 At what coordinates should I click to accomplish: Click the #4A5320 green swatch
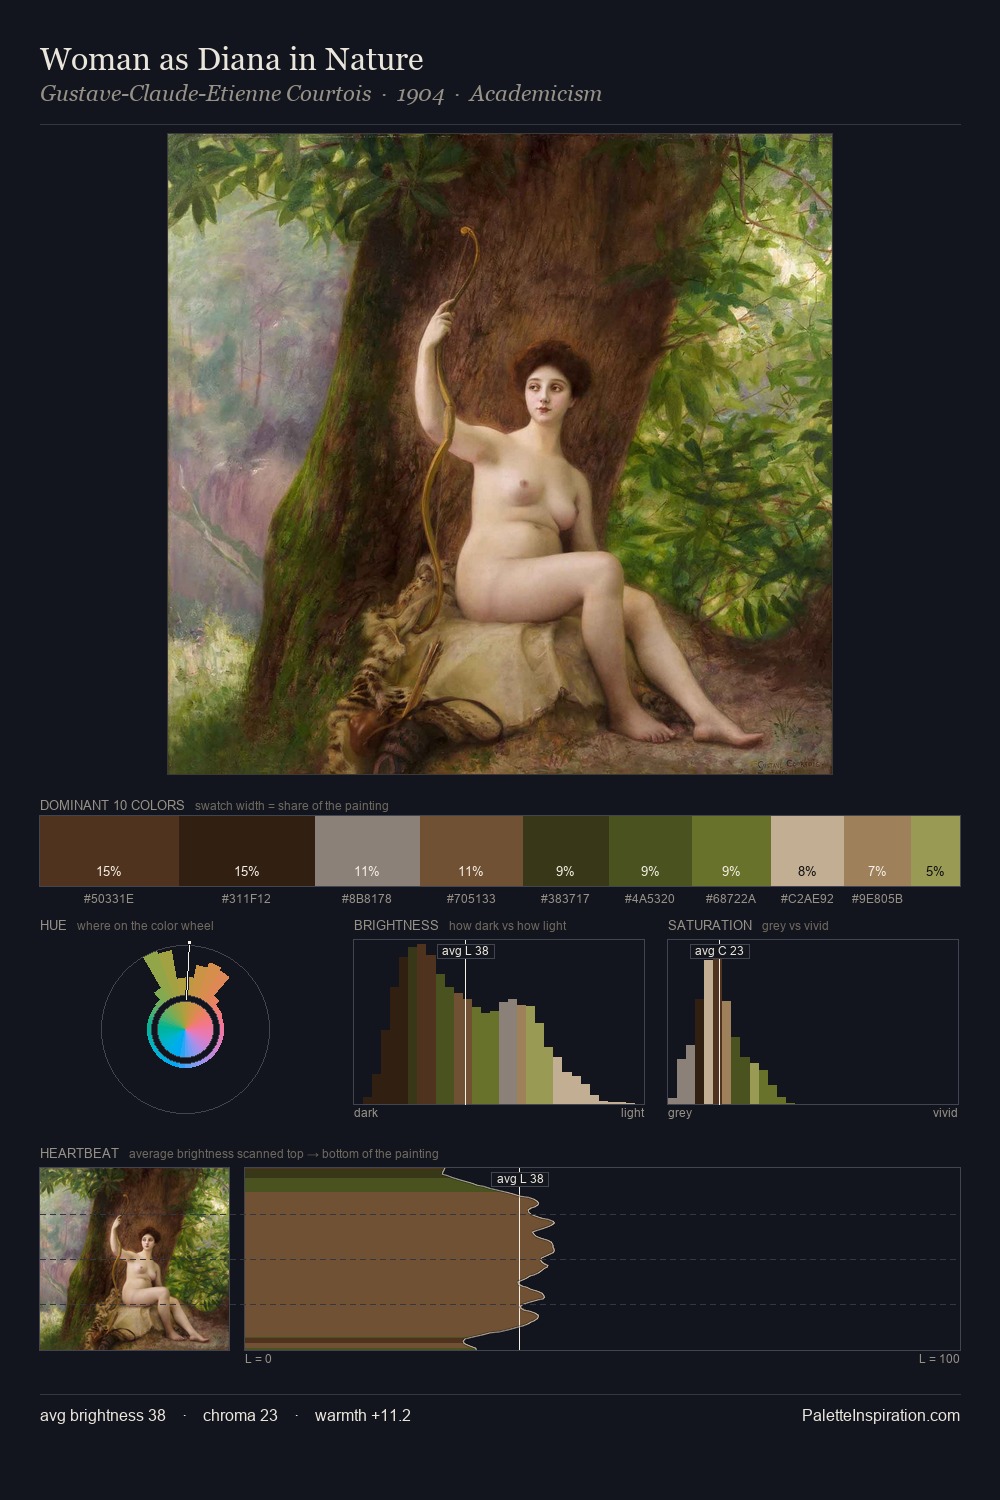650,851
